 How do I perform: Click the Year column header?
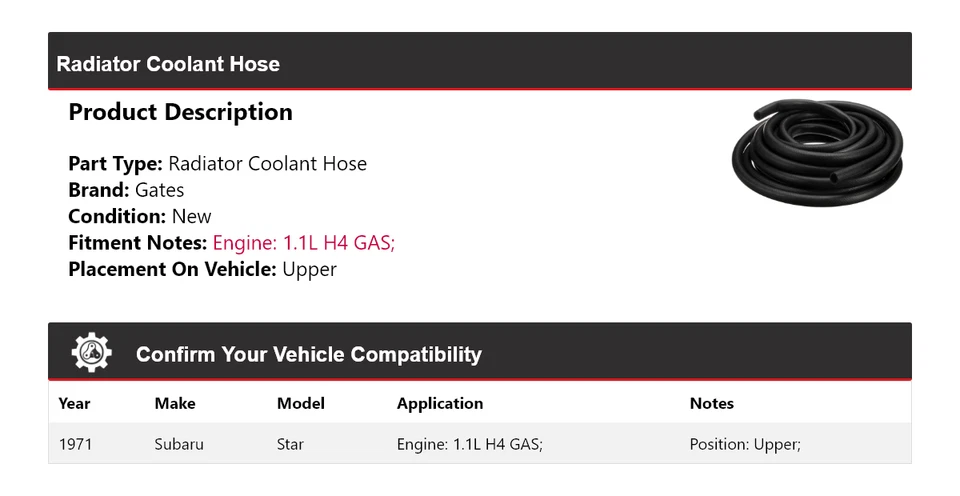74,404
